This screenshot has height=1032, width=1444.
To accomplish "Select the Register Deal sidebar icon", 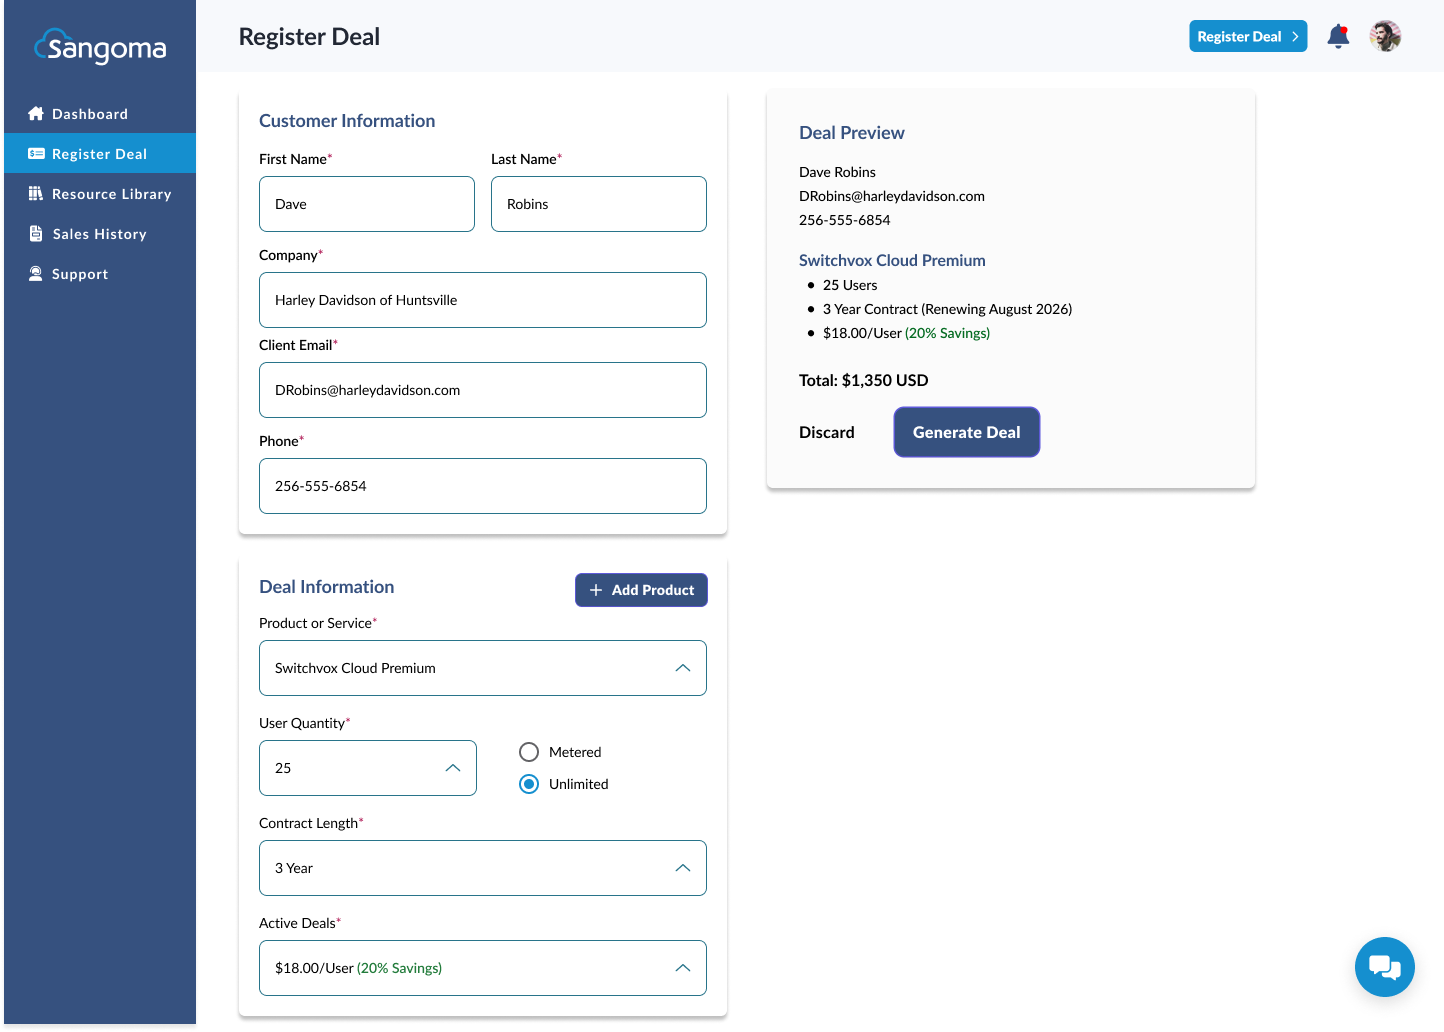I will (x=36, y=153).
